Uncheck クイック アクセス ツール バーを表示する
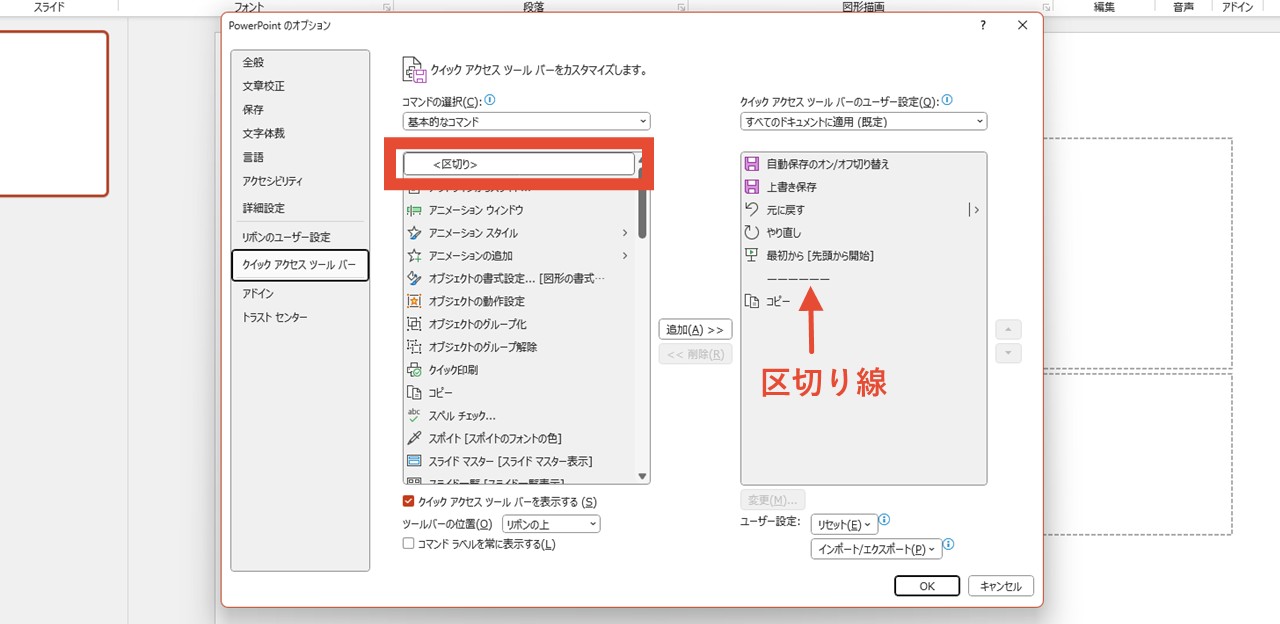Viewport: 1280px width, 624px height. tap(408, 502)
